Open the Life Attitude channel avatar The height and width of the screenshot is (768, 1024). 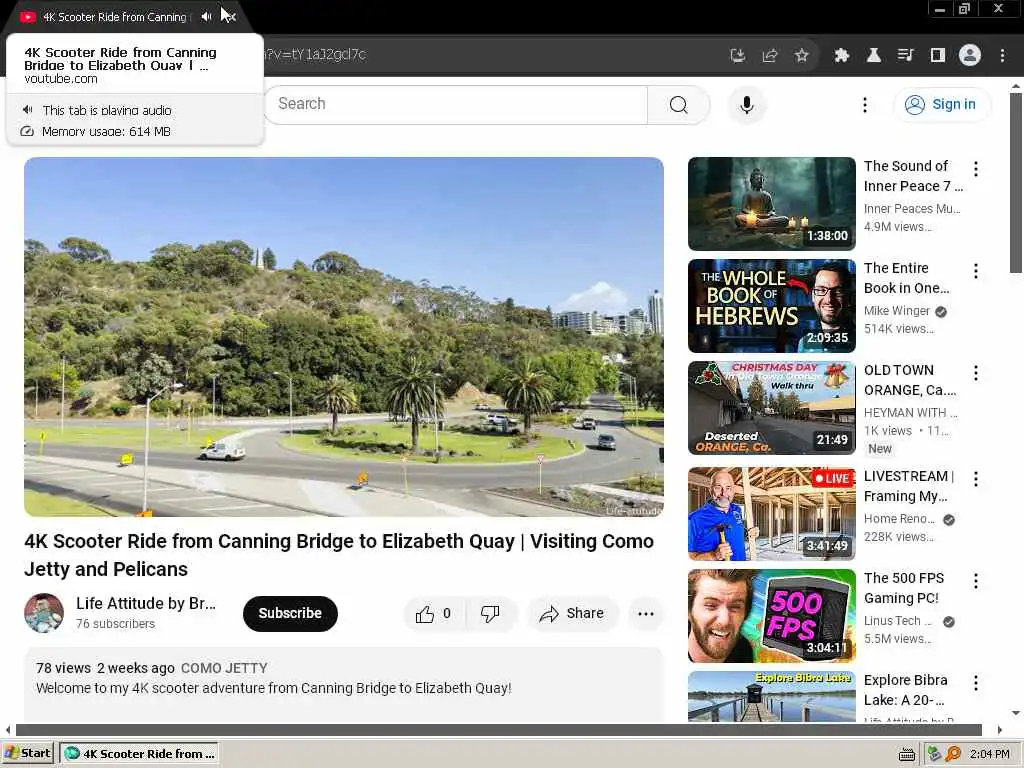[44, 613]
